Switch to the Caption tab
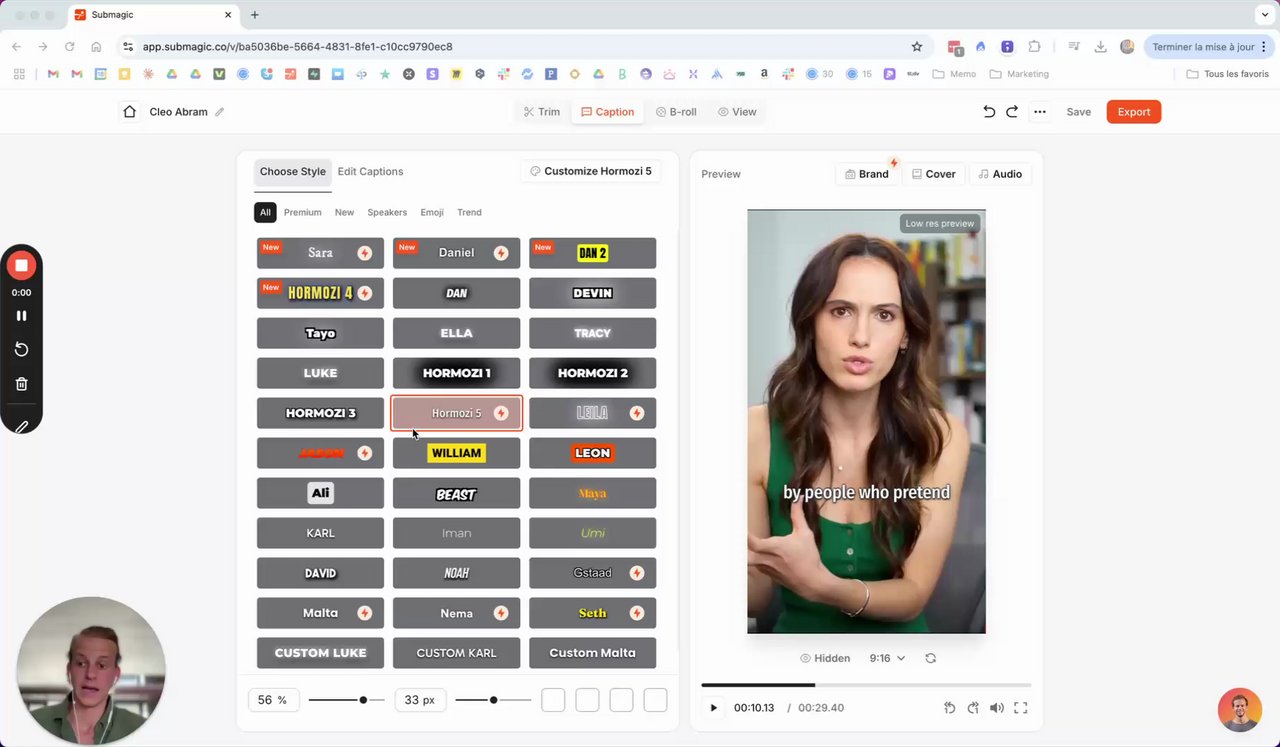Screen dimensions: 1280x747 pos(607,112)
